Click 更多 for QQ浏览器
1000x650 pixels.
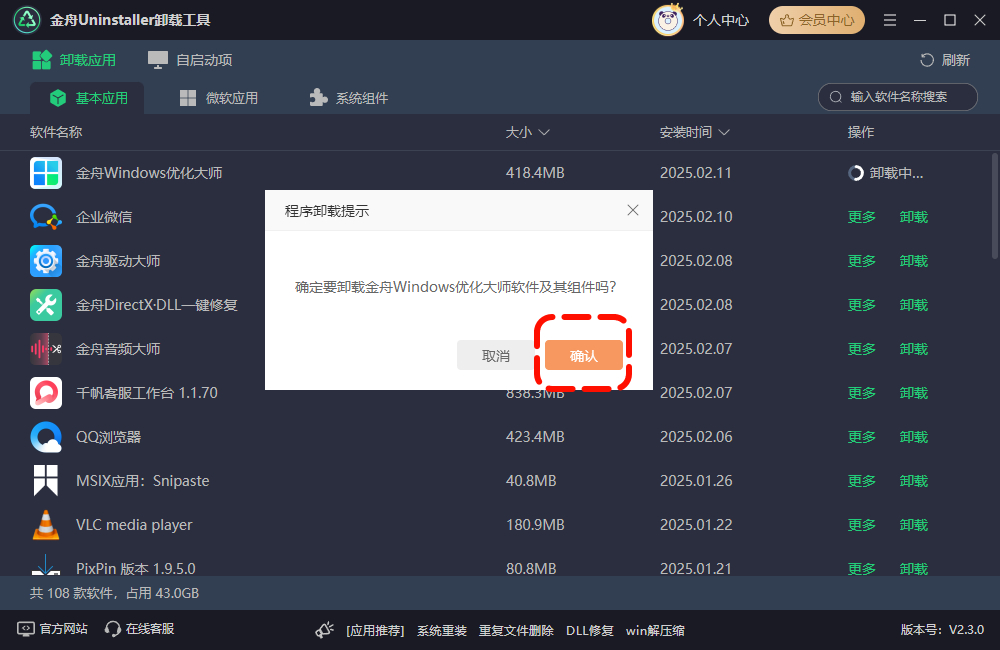[862, 437]
